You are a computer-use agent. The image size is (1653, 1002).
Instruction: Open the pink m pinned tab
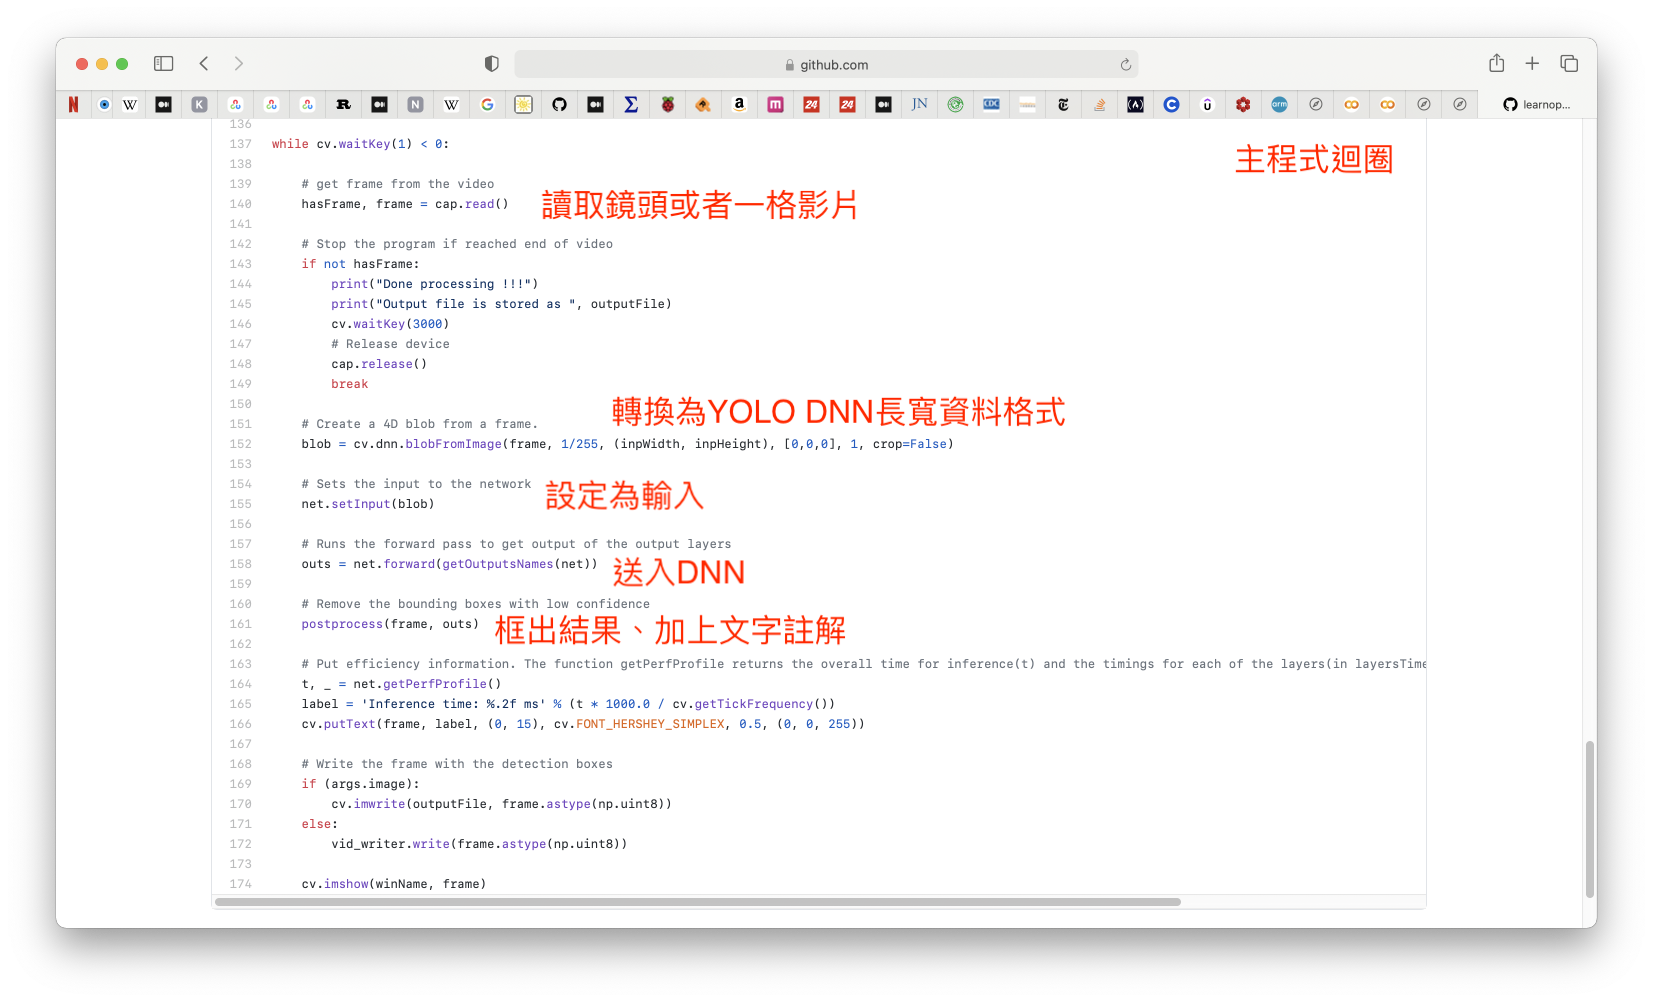click(775, 104)
